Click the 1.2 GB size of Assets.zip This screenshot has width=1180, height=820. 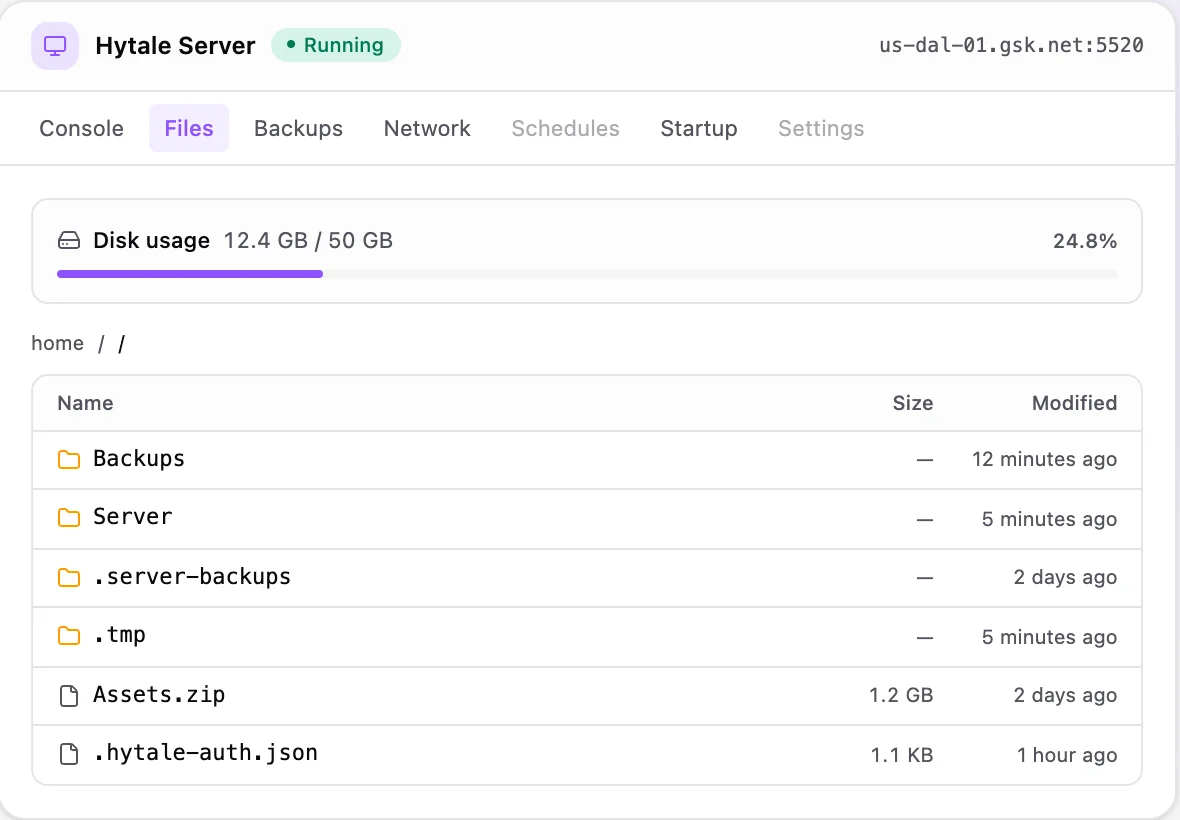coord(901,695)
